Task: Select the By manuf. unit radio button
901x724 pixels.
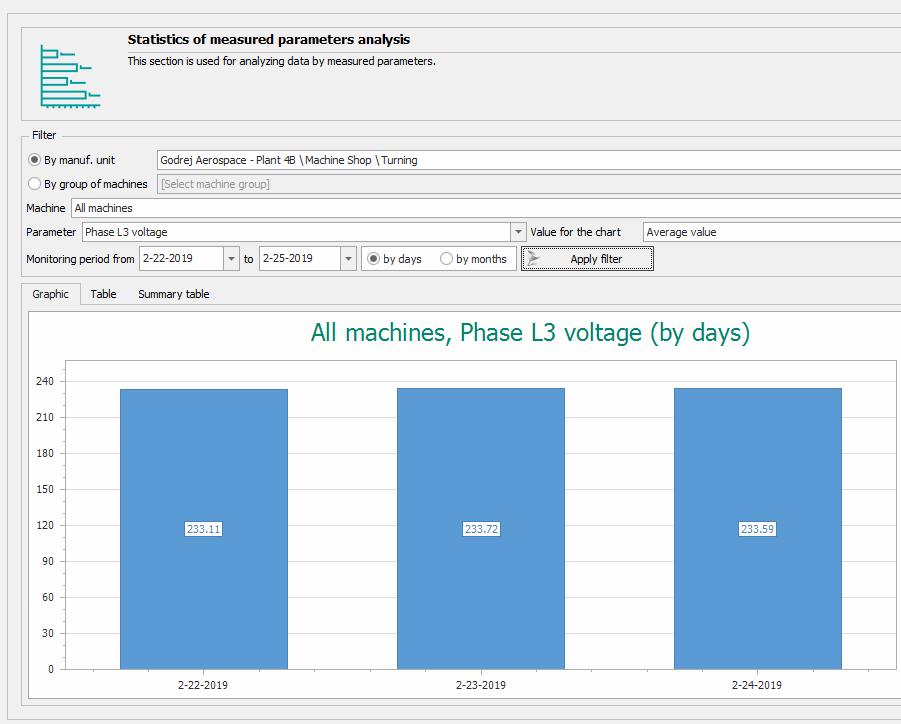Action: 34,160
